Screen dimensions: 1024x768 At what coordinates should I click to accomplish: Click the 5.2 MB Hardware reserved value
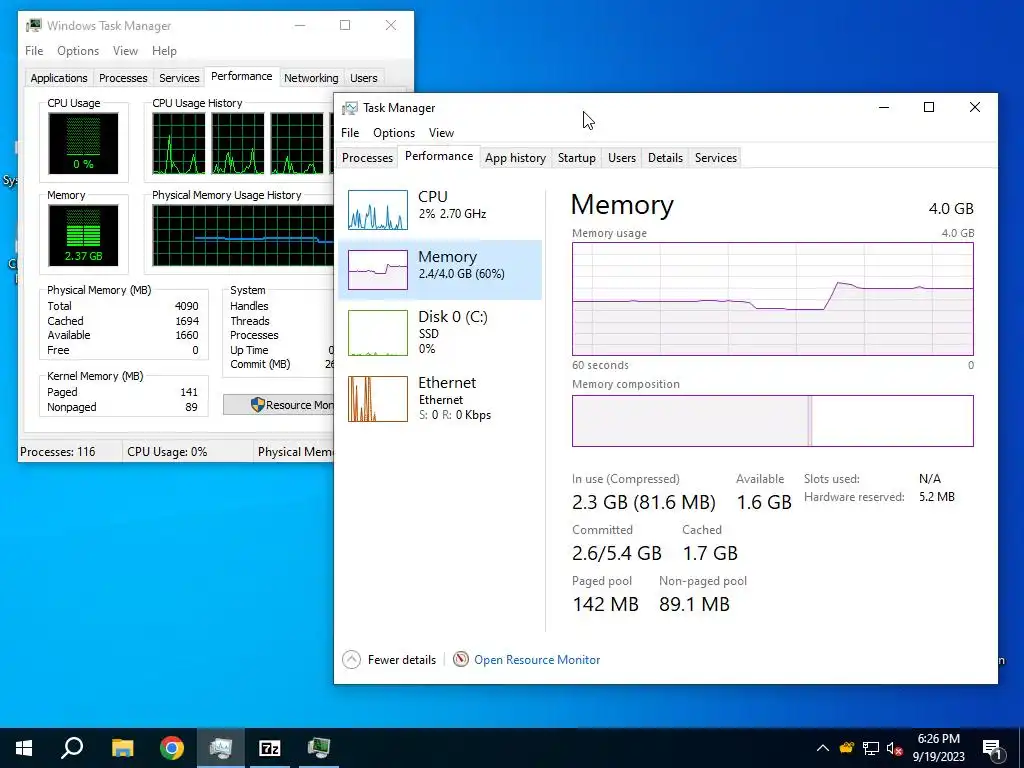click(x=936, y=497)
